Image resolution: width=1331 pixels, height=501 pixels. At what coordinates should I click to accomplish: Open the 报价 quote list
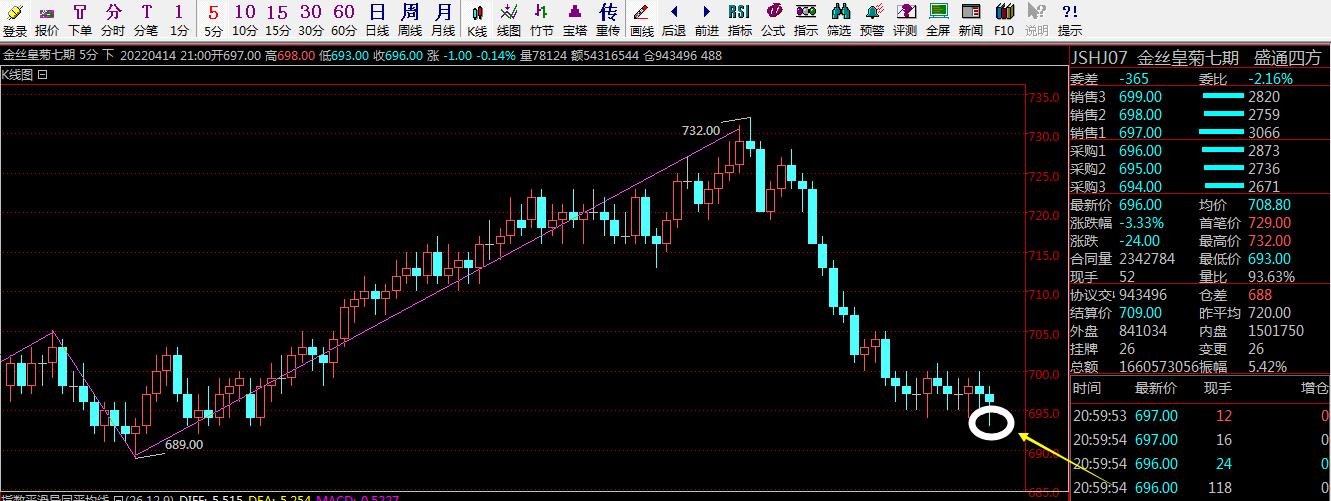(x=47, y=19)
